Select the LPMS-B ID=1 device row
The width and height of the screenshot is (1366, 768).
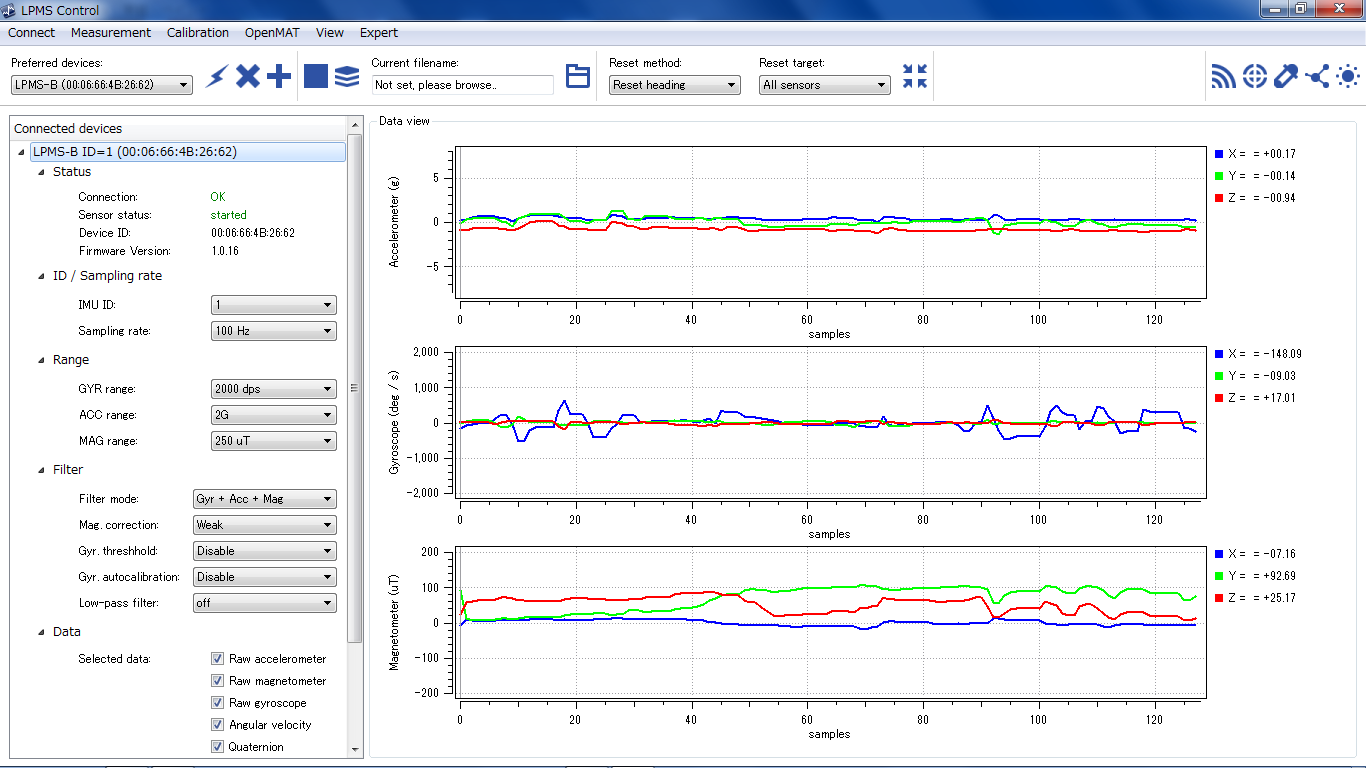[x=187, y=152]
